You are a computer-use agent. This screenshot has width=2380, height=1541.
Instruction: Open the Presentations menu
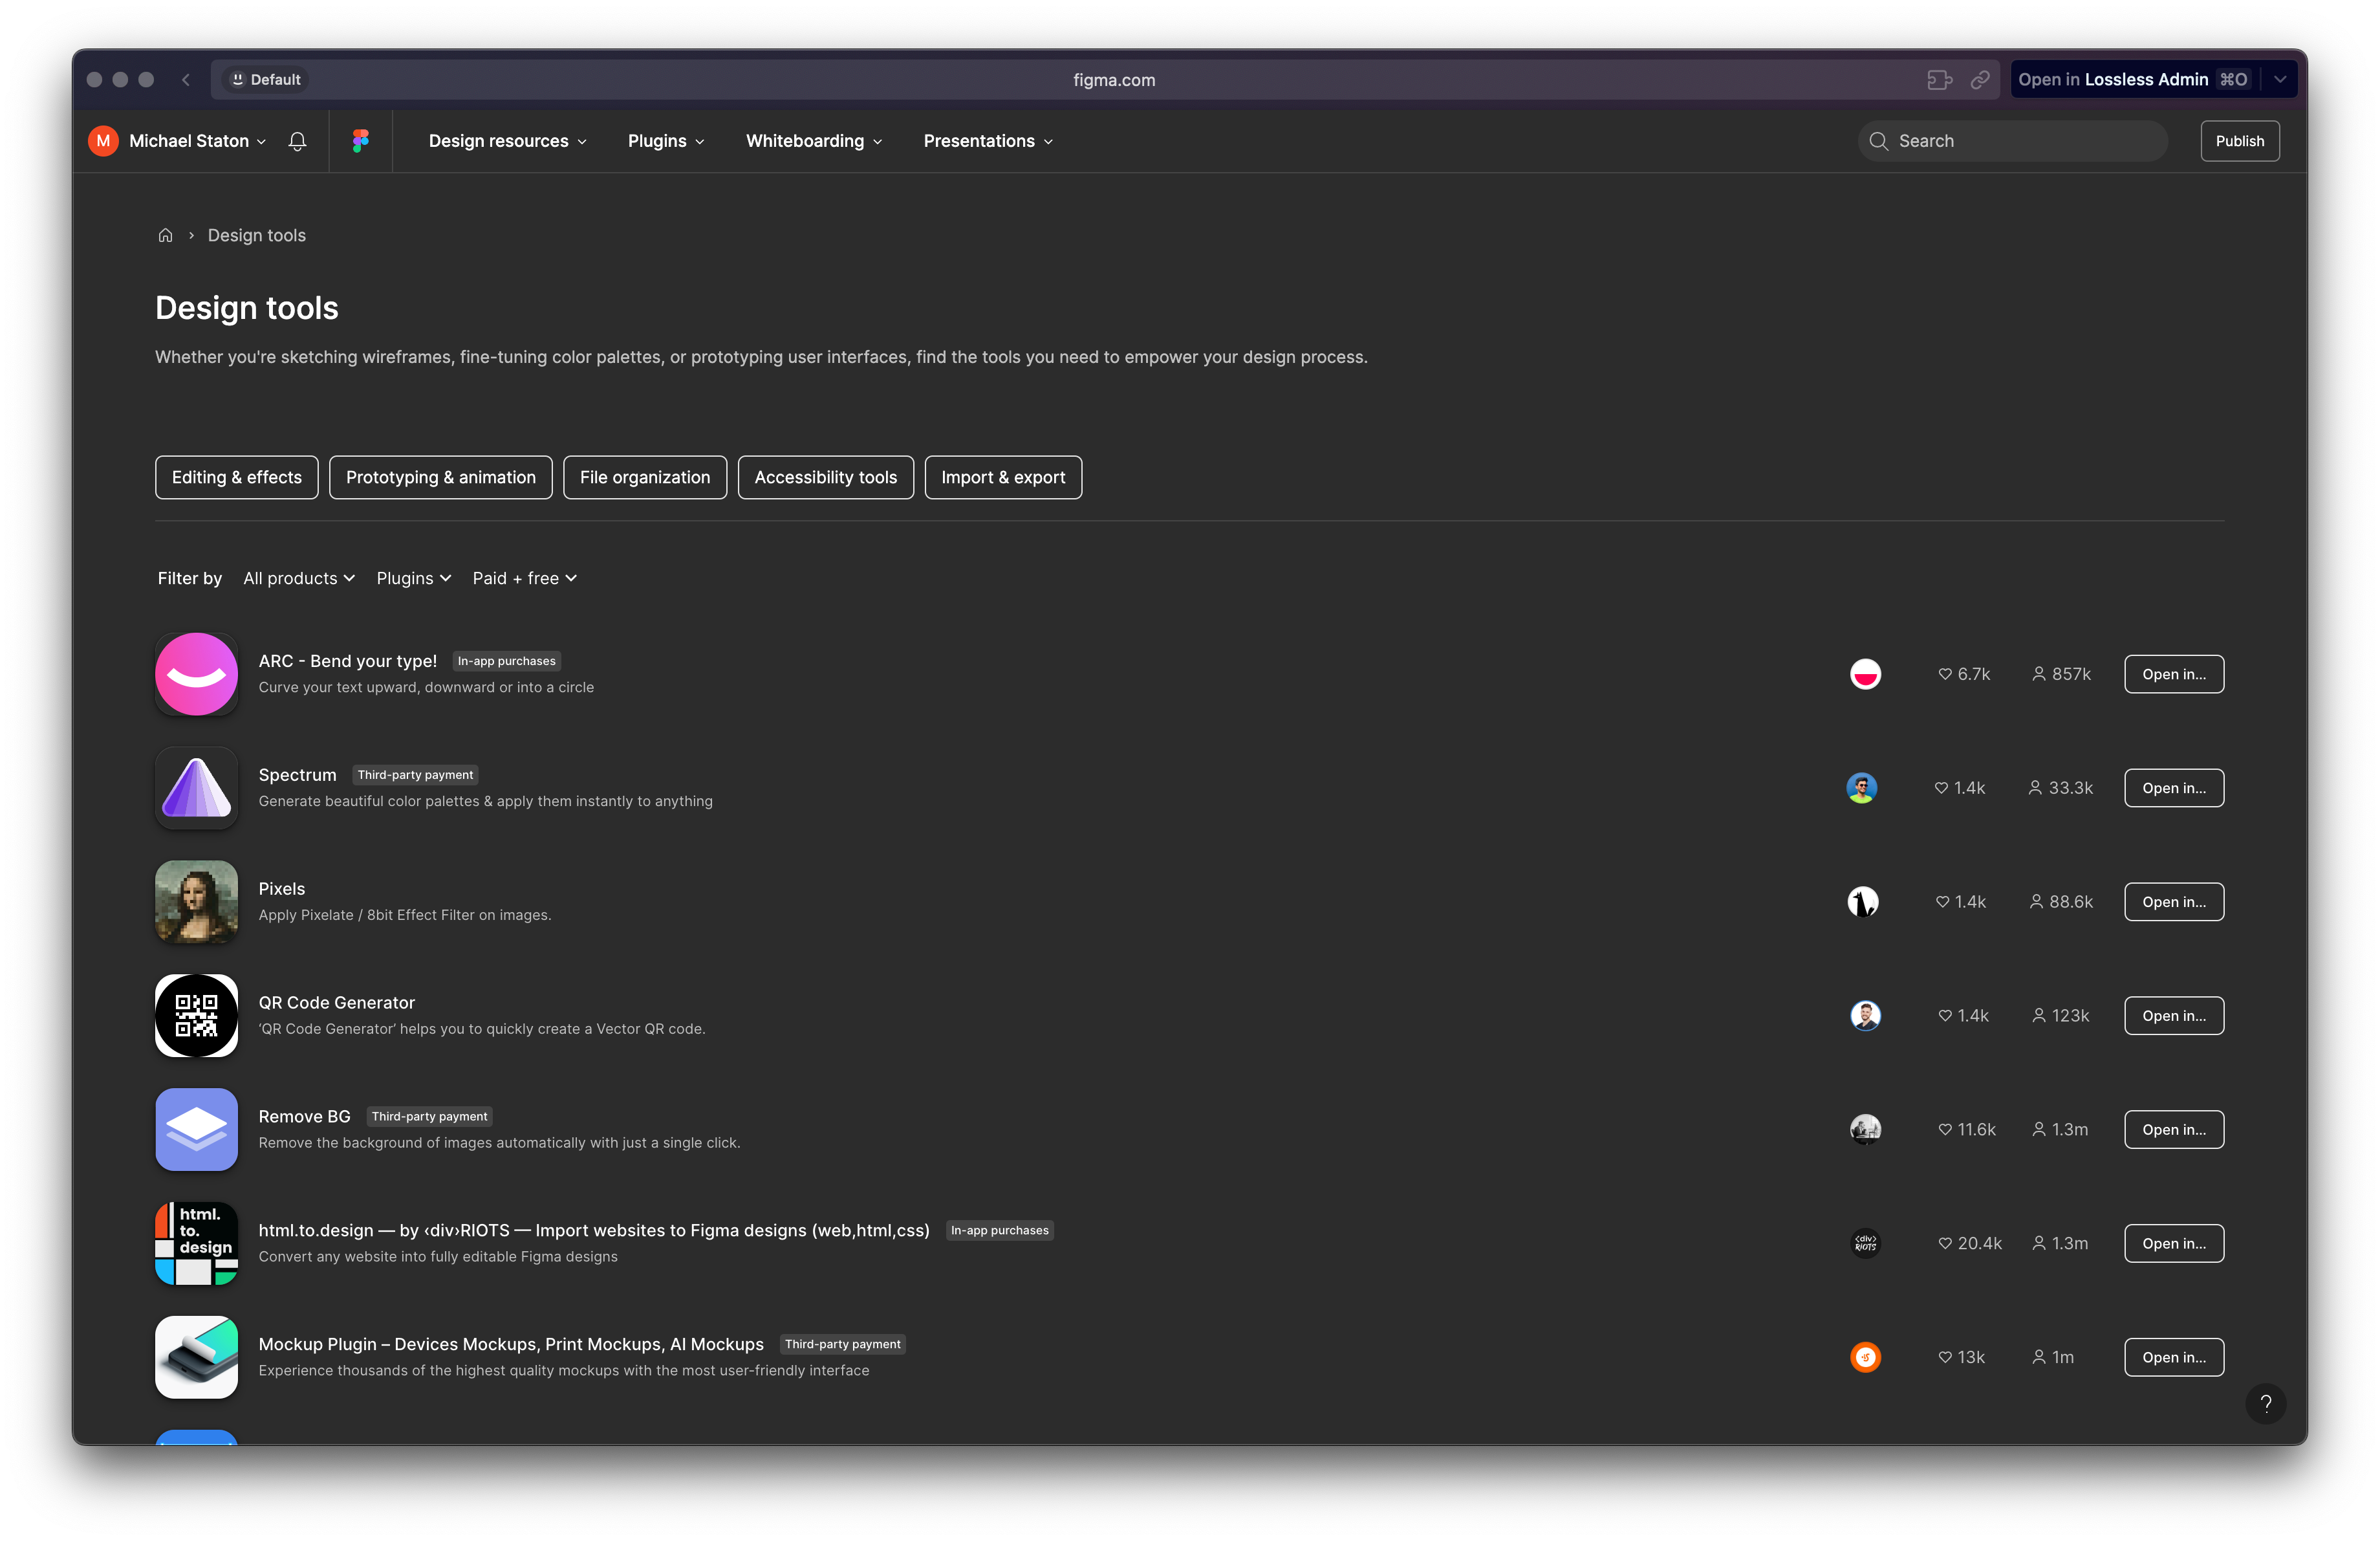(x=988, y=141)
